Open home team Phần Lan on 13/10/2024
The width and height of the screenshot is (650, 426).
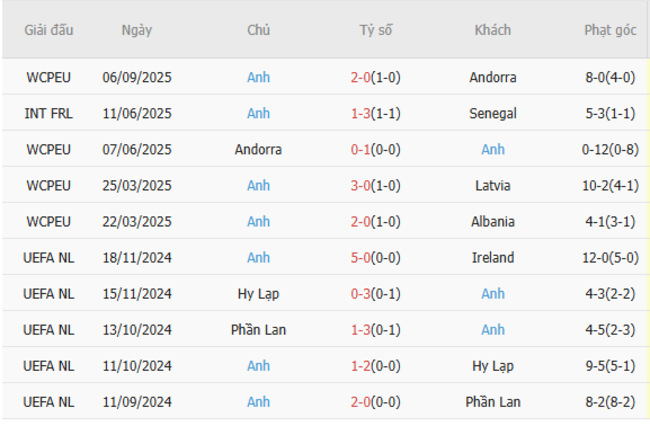point(258,329)
